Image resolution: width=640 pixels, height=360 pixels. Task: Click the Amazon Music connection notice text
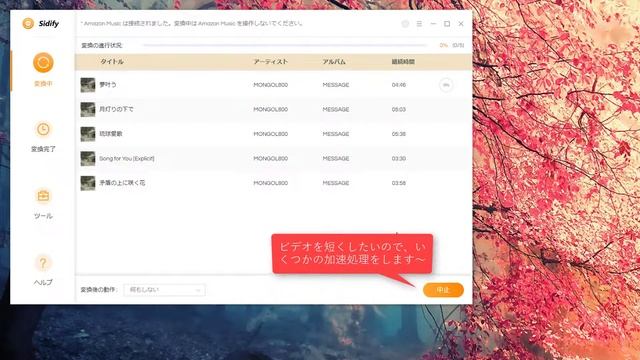(x=191, y=24)
